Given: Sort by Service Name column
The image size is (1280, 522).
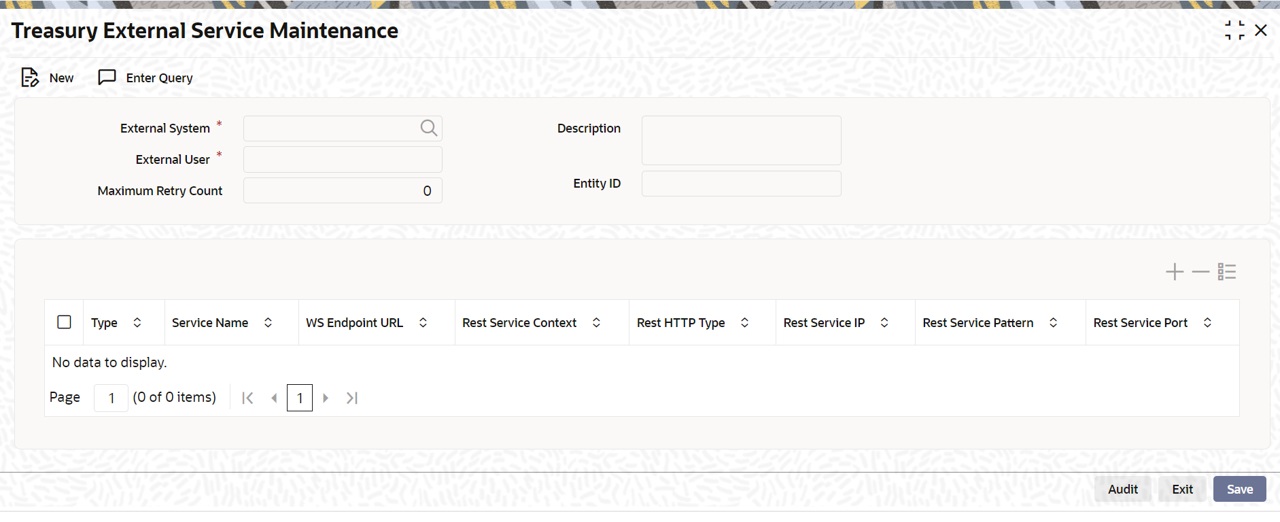Looking at the screenshot, I should click(268, 322).
